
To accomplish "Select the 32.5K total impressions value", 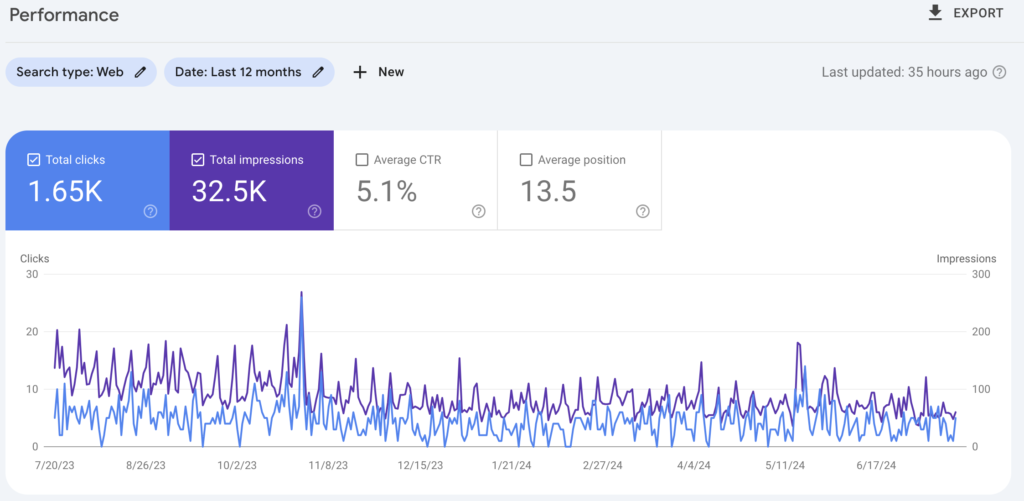I will click(x=229, y=191).
